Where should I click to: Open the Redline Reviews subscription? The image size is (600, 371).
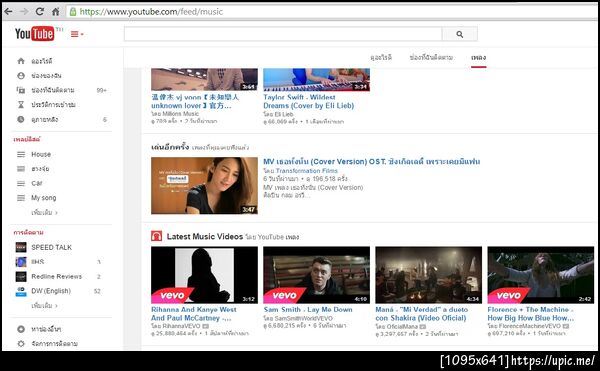coord(57,276)
